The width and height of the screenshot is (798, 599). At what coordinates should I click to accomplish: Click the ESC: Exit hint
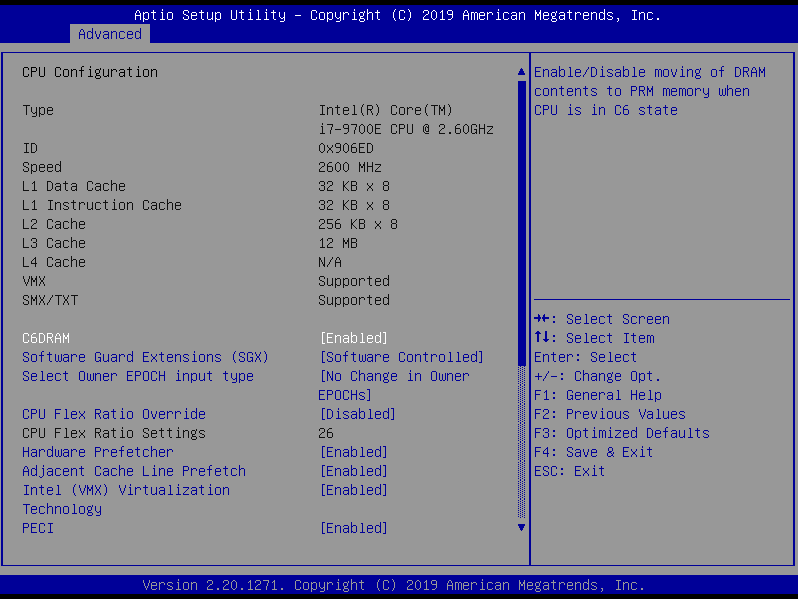(569, 471)
